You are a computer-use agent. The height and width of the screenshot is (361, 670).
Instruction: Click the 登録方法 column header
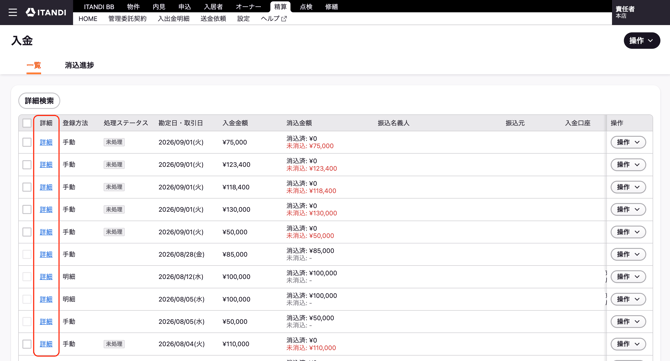(75, 123)
